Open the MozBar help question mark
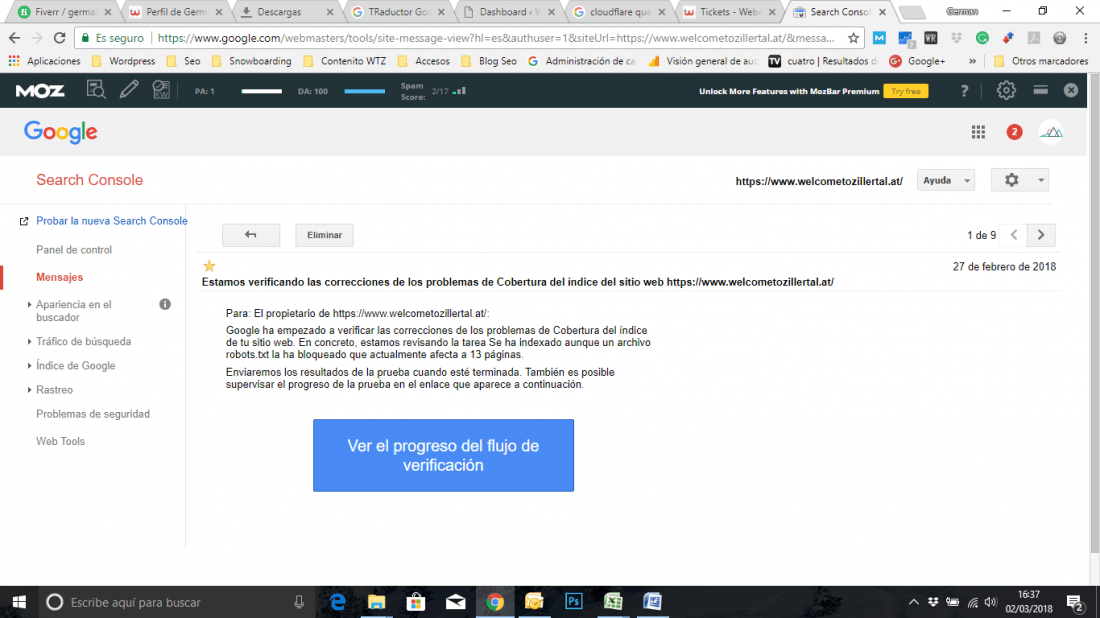The image size is (1100, 618). tap(964, 90)
